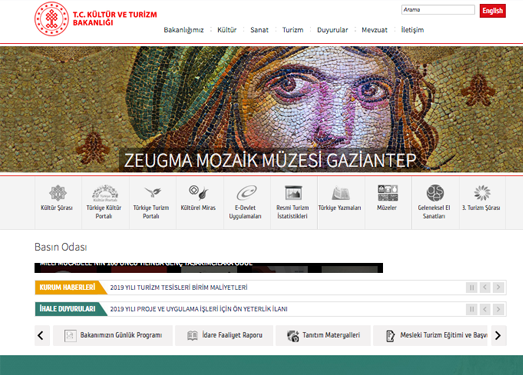The image size is (523, 375).
Task: Open Tanıtım Materyalleri link
Action: coord(323,335)
